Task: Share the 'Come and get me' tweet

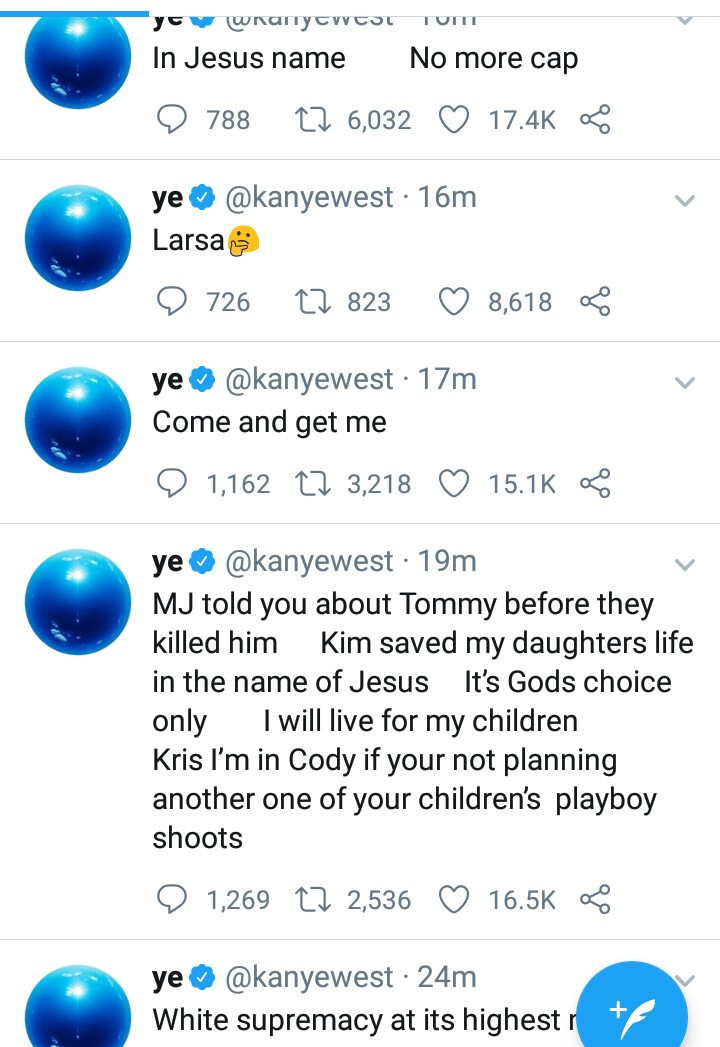Action: (595, 484)
